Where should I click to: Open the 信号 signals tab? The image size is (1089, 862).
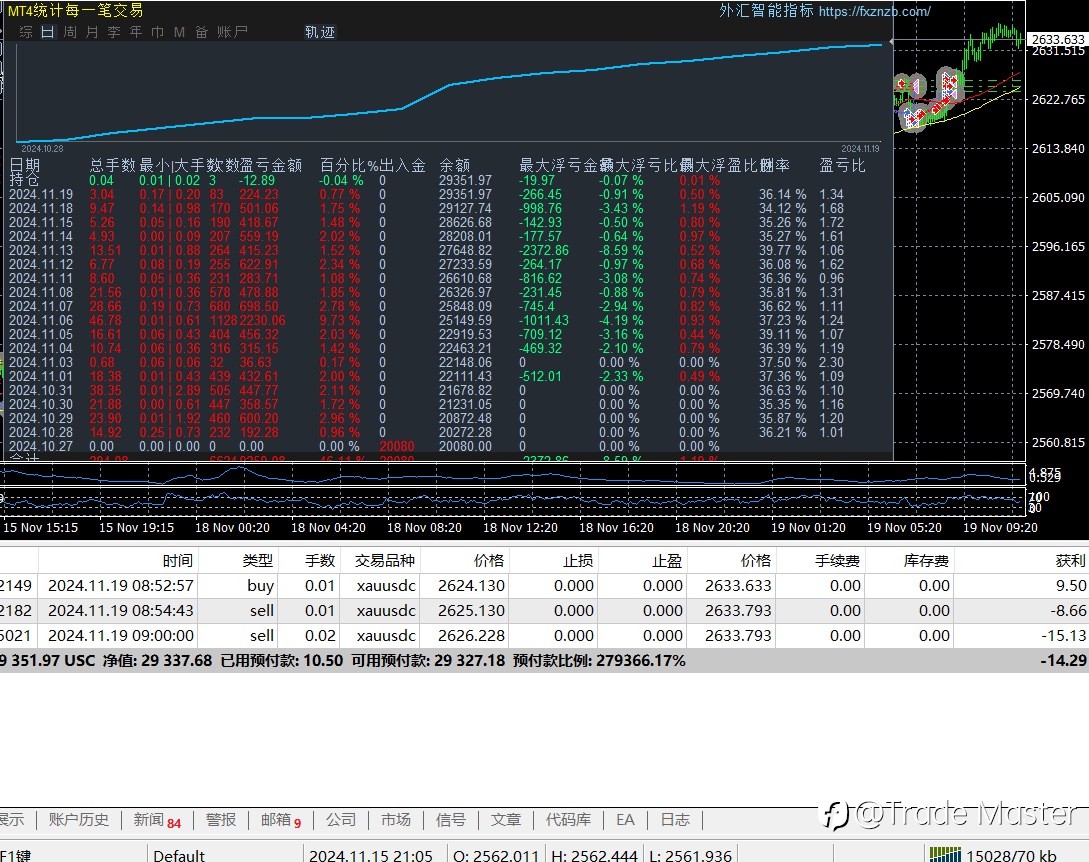click(451, 820)
